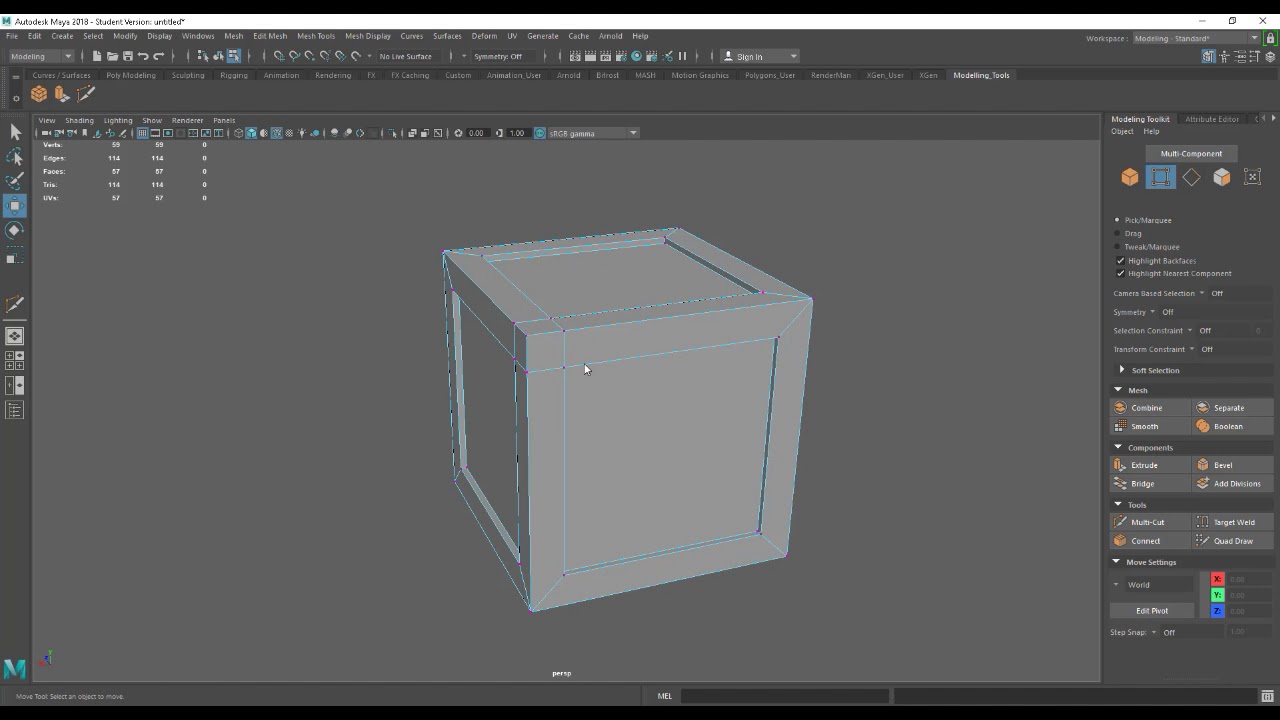Screen dimensions: 1280x720
Task: Open the sRGB gamma view transform dropdown
Action: [592, 133]
